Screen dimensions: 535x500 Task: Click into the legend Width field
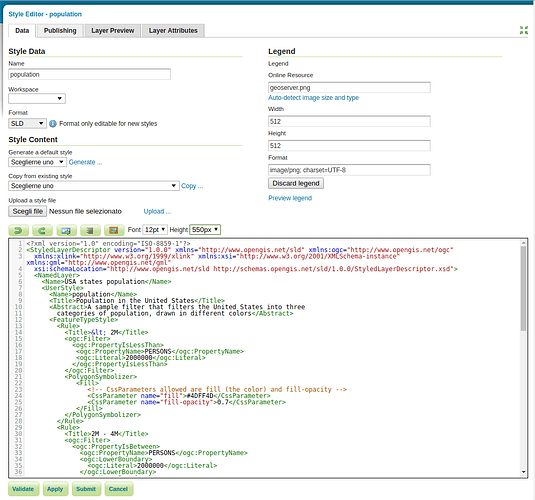pyautogui.click(x=349, y=122)
